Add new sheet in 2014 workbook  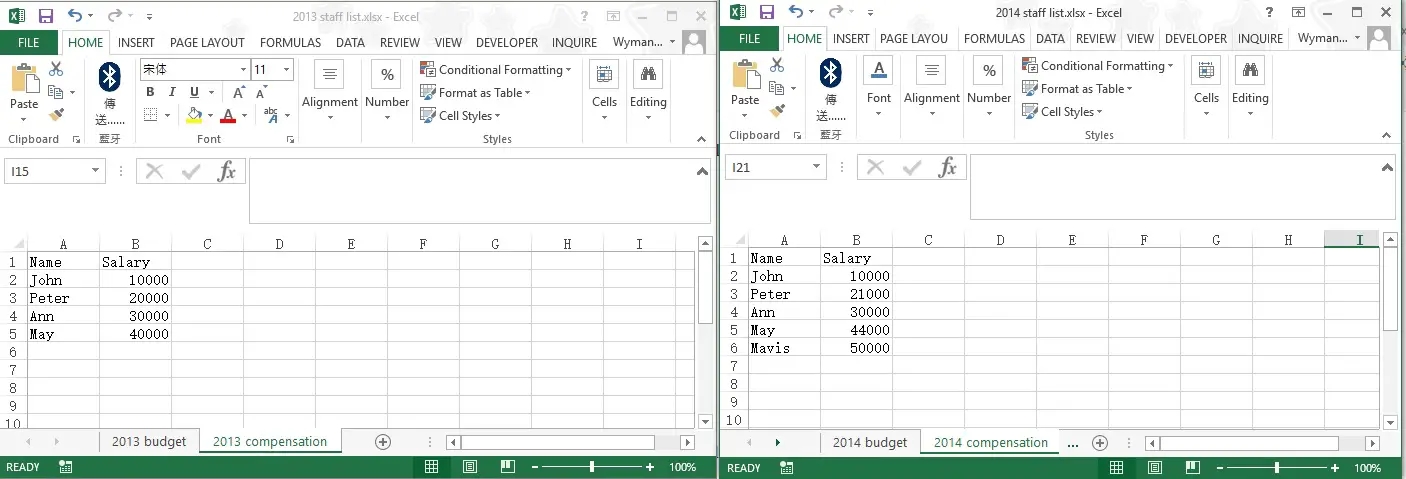coord(1100,442)
